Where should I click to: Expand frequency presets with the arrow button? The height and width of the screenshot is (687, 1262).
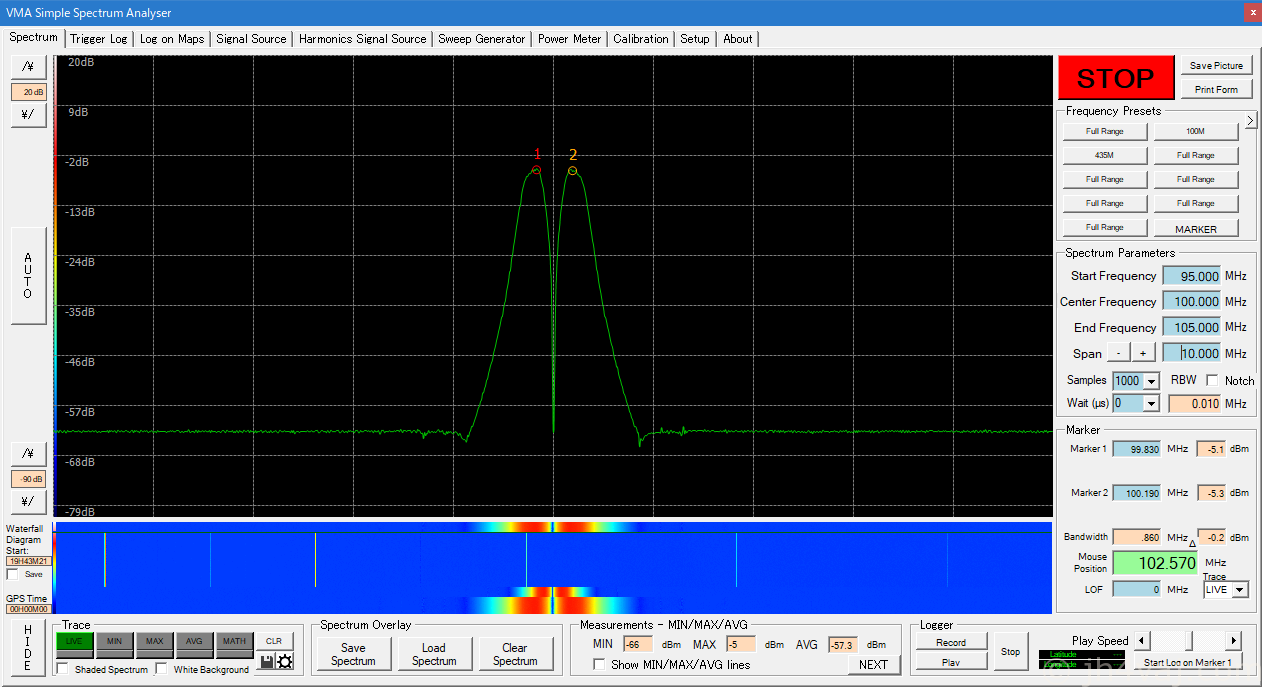click(x=1250, y=121)
